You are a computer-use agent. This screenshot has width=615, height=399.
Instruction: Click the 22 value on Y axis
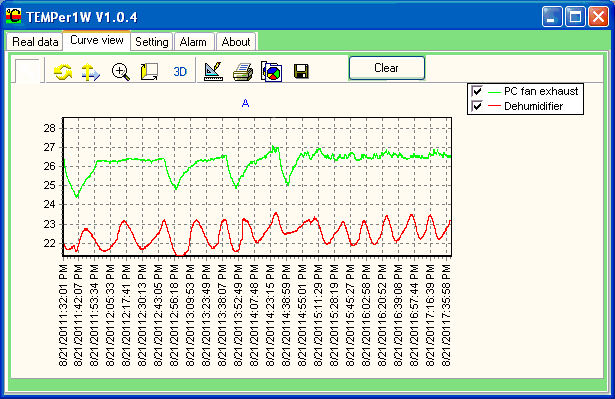tap(50, 243)
